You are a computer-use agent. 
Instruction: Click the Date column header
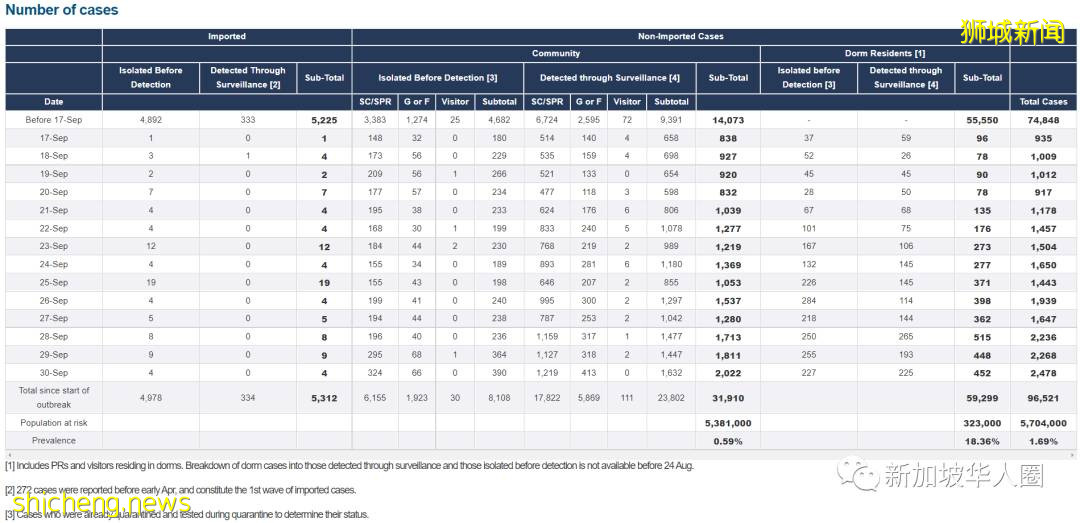click(x=54, y=102)
